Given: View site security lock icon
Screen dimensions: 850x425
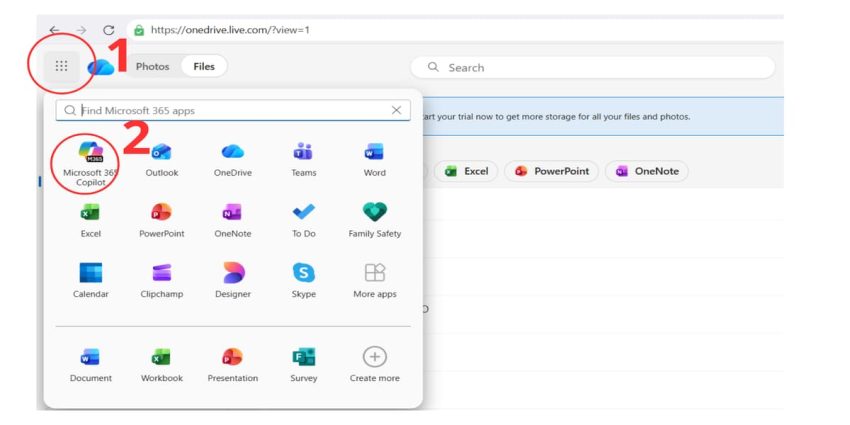Looking at the screenshot, I should click(x=139, y=30).
